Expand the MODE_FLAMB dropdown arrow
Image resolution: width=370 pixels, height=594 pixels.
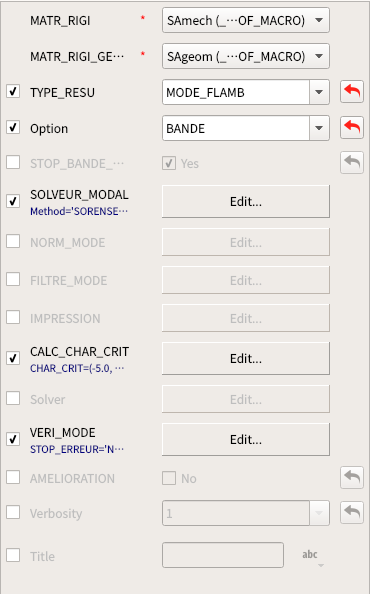319,92
